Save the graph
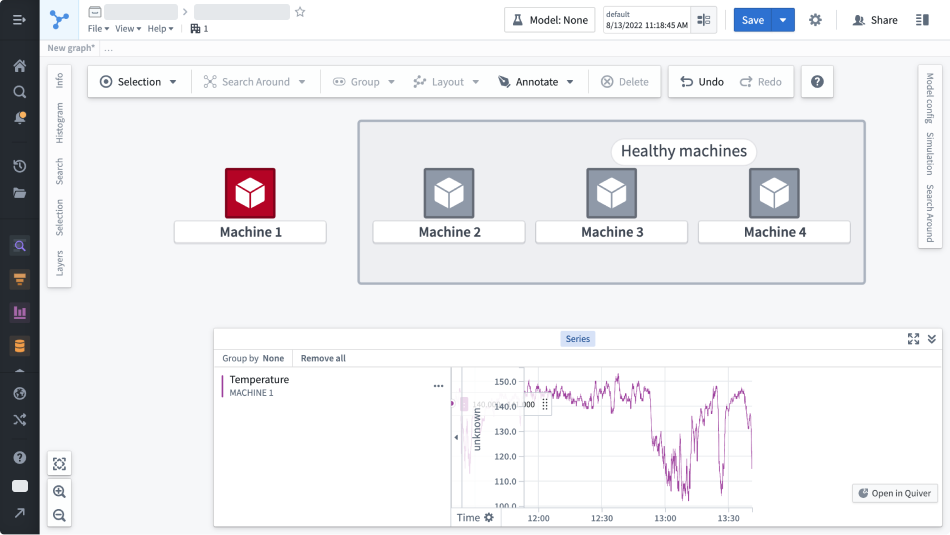The width and height of the screenshot is (950, 535). pyautogui.click(x=752, y=20)
